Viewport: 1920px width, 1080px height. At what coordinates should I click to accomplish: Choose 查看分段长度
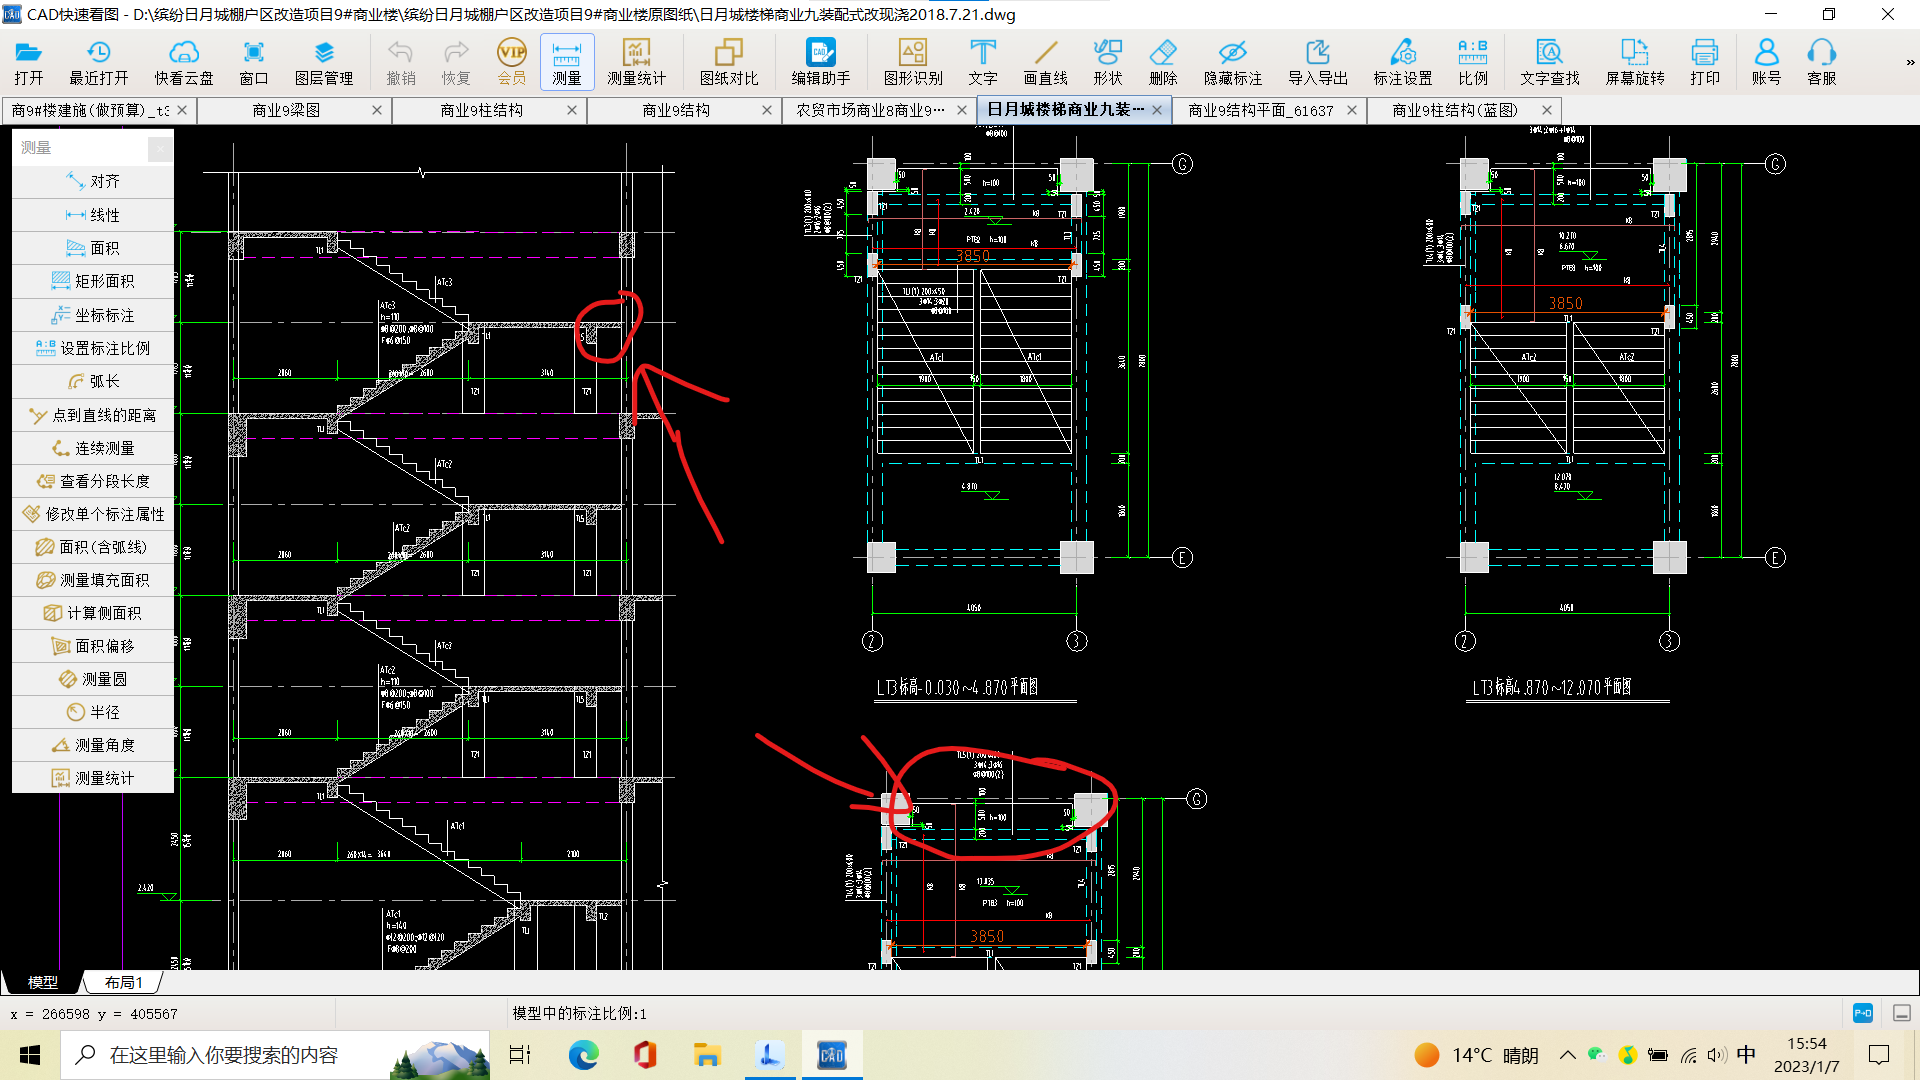[x=93, y=481]
